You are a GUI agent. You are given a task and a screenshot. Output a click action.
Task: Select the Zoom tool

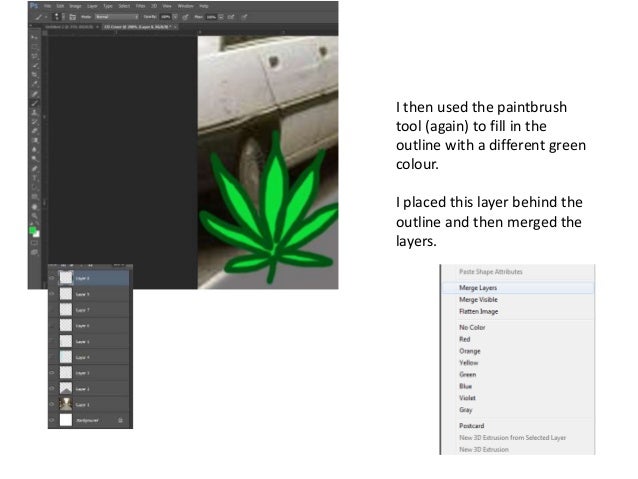tap(35, 216)
